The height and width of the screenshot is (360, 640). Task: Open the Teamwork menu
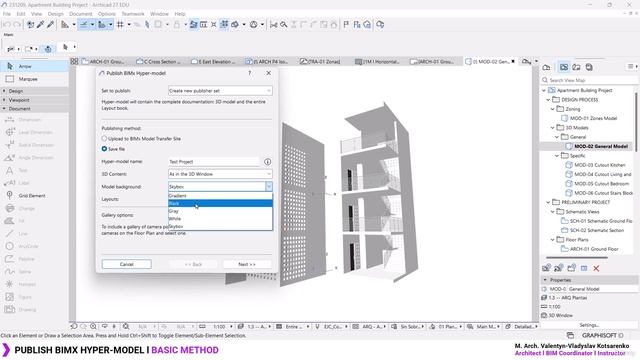(133, 14)
